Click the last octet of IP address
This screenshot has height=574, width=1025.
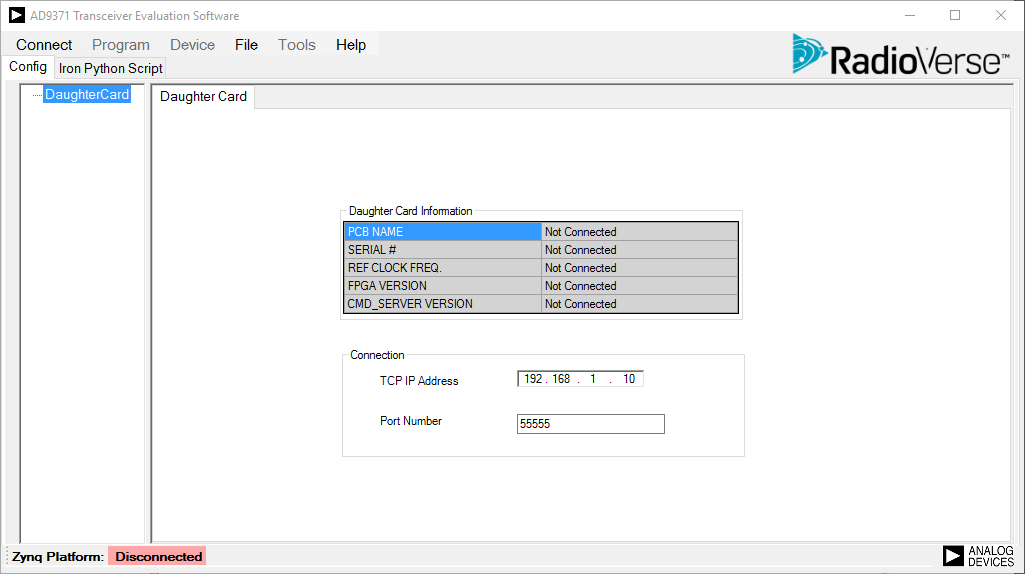point(629,379)
